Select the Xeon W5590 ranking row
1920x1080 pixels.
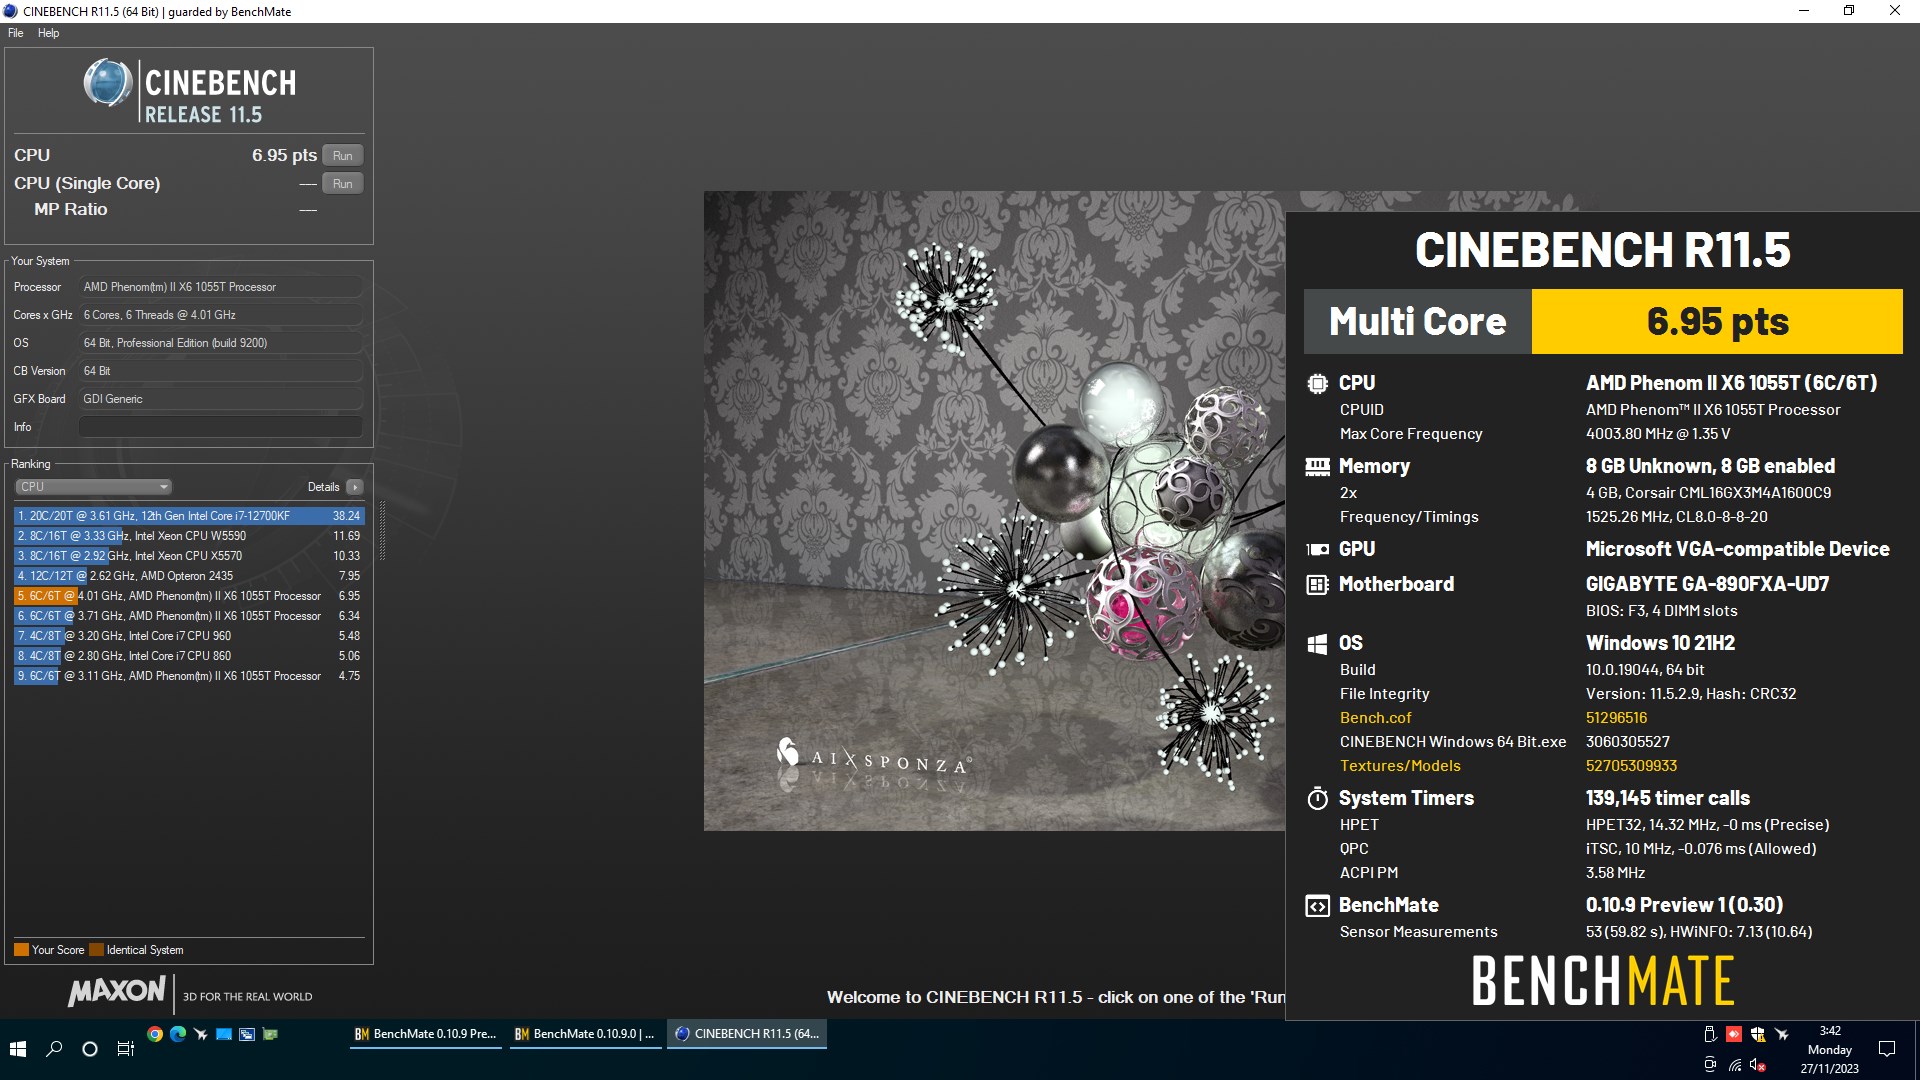[189, 536]
